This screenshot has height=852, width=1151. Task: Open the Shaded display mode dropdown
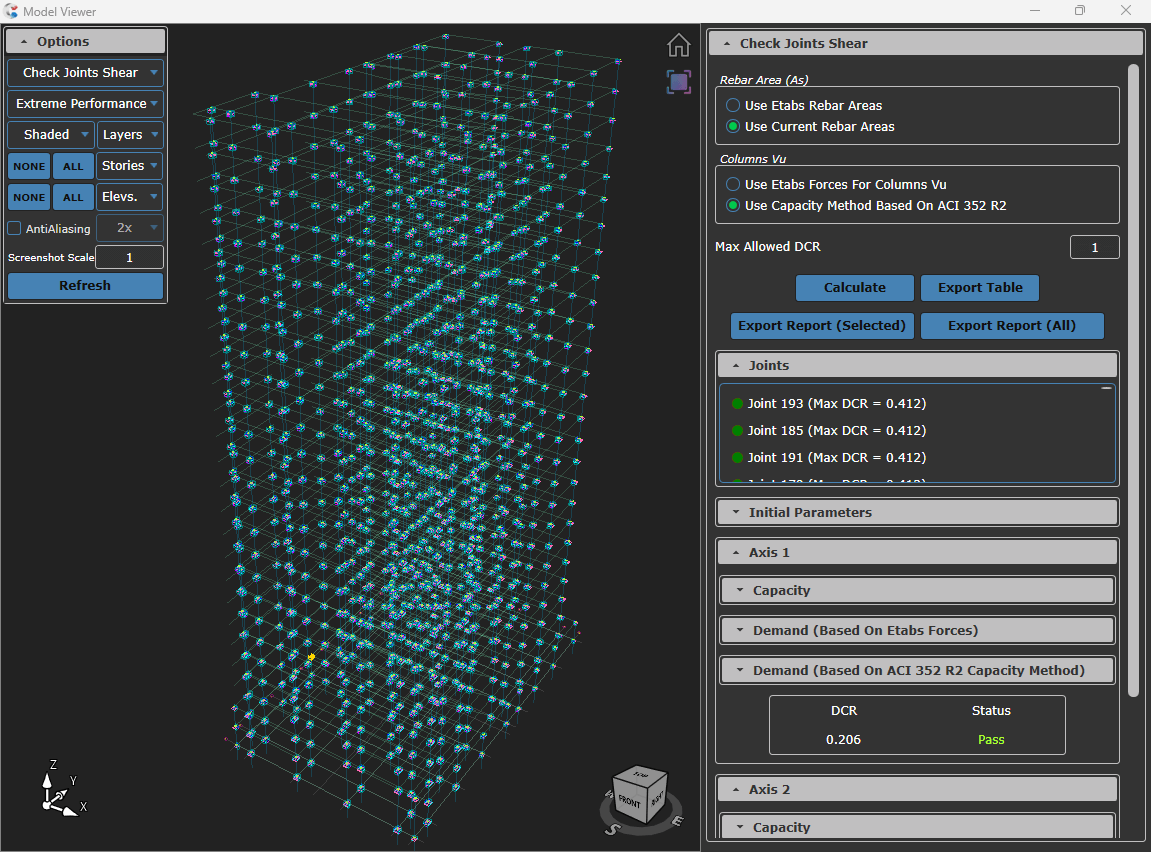pyautogui.click(x=51, y=135)
